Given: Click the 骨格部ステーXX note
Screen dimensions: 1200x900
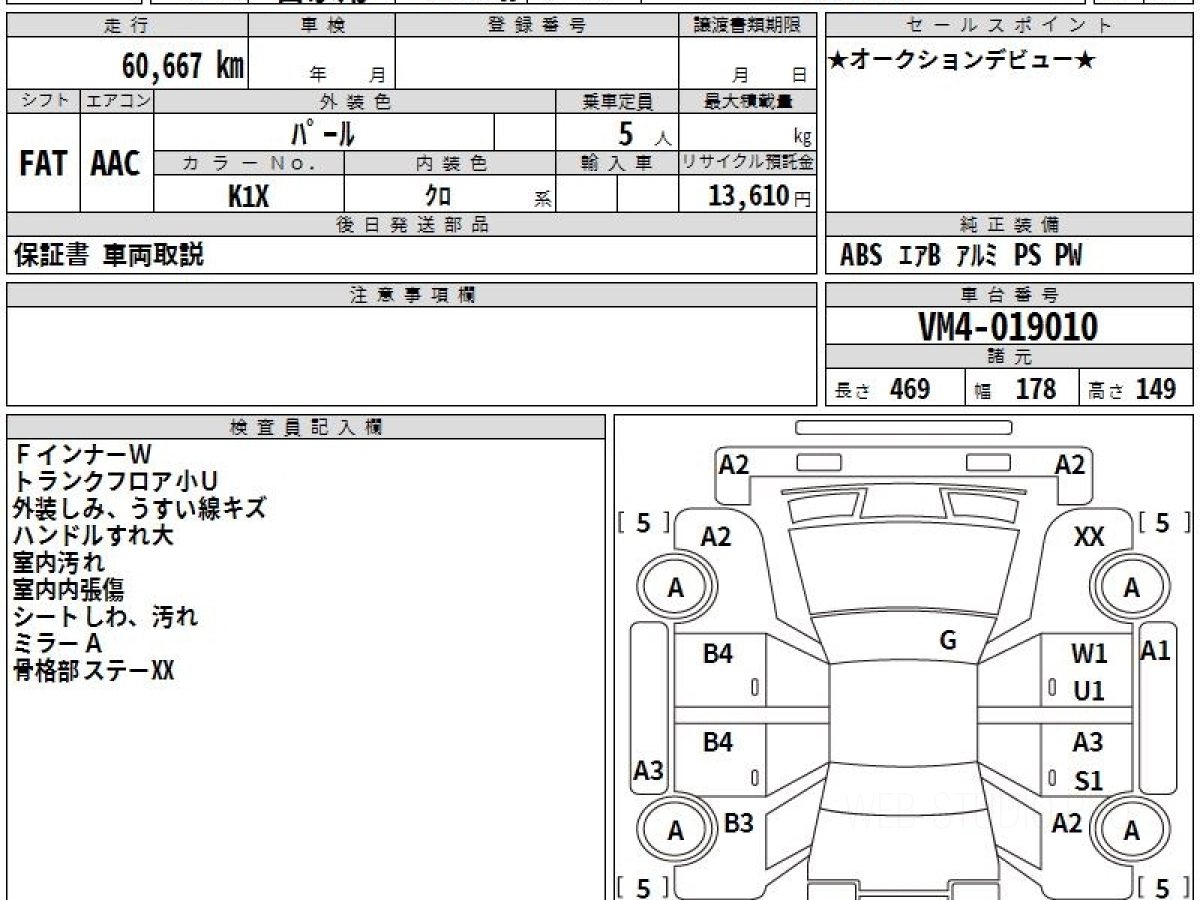Looking at the screenshot, I should (94, 671).
